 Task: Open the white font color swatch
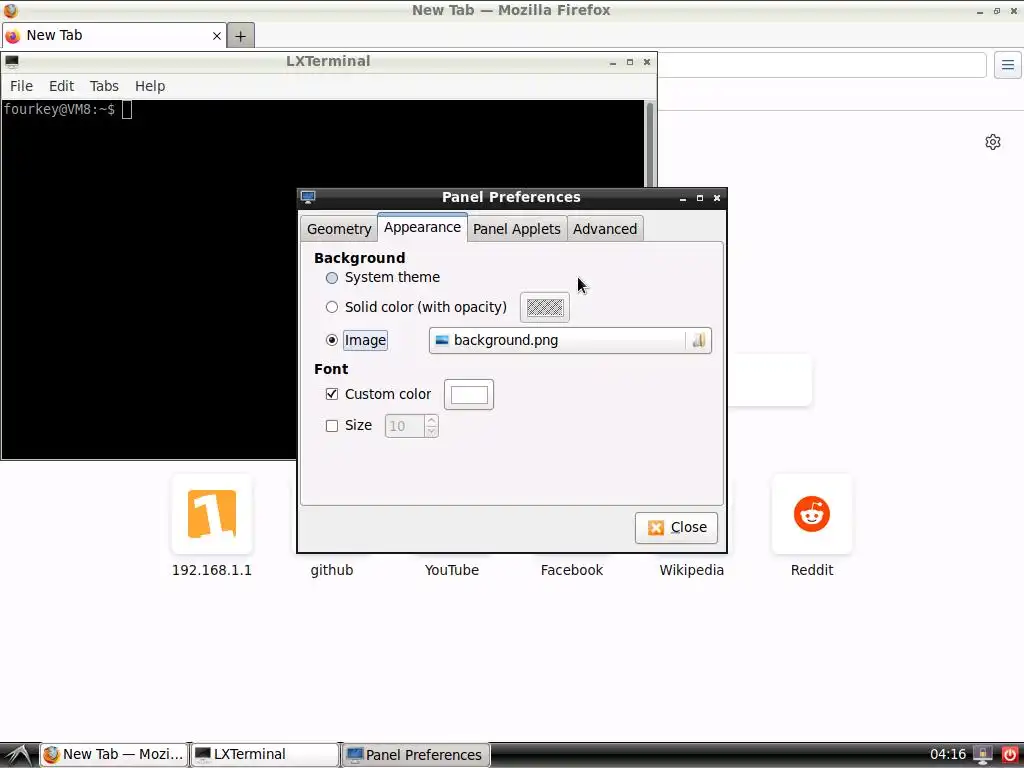pyautogui.click(x=469, y=394)
